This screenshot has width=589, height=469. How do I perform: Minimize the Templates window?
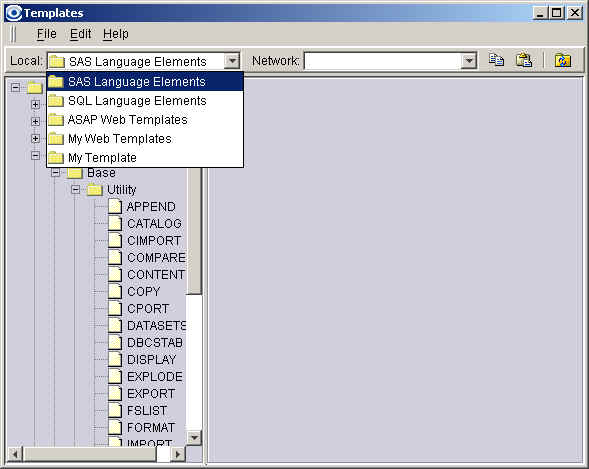tap(540, 13)
